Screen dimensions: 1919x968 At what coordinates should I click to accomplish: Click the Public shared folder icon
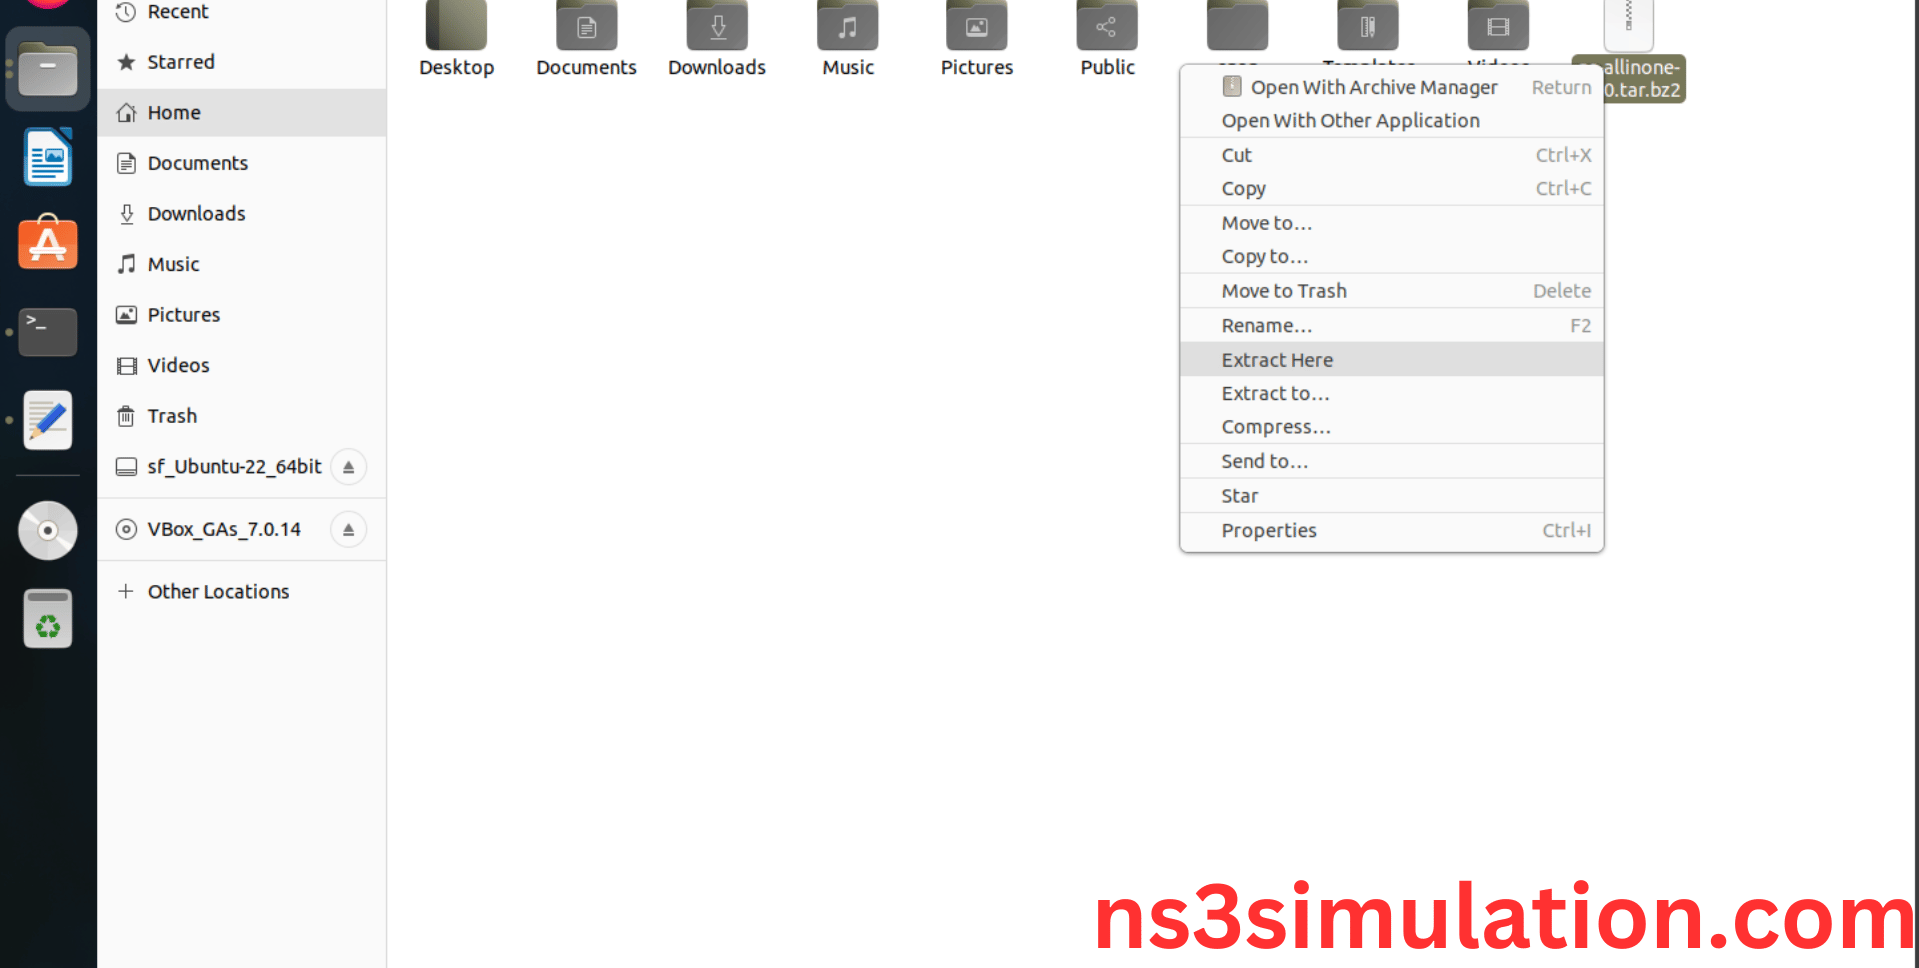tap(1106, 25)
